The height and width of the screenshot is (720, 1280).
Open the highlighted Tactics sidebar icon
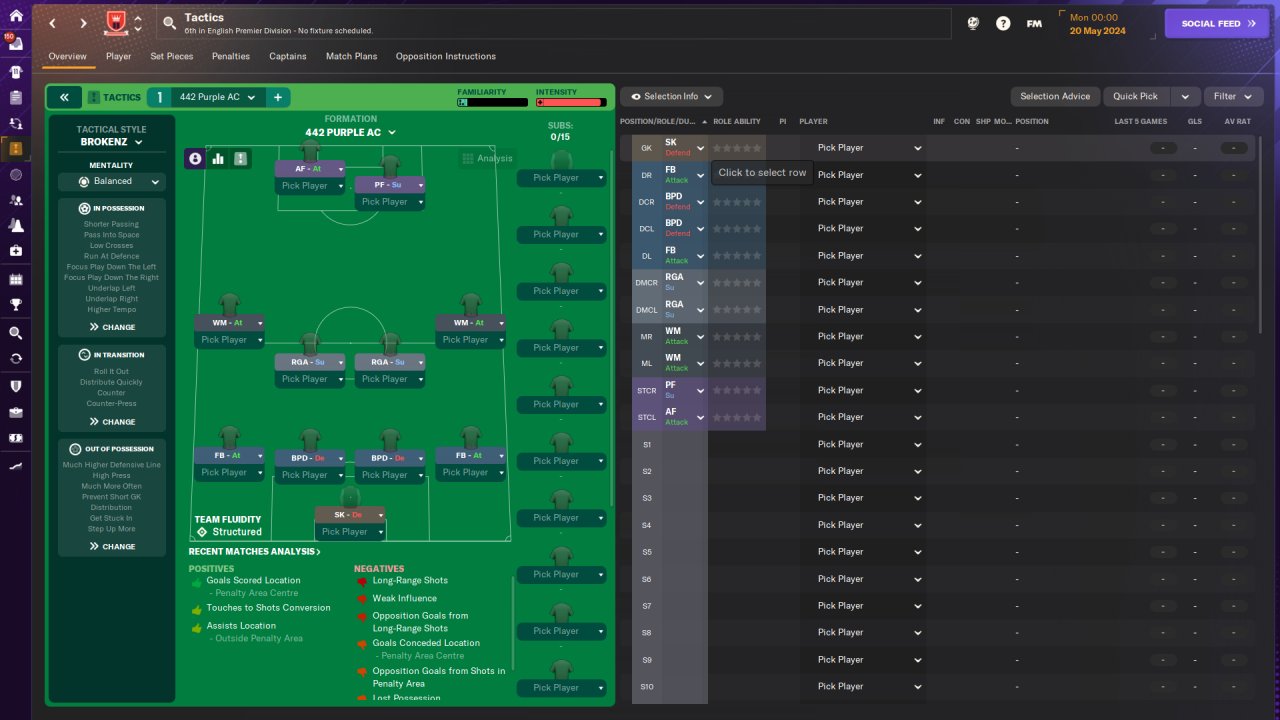(x=15, y=149)
